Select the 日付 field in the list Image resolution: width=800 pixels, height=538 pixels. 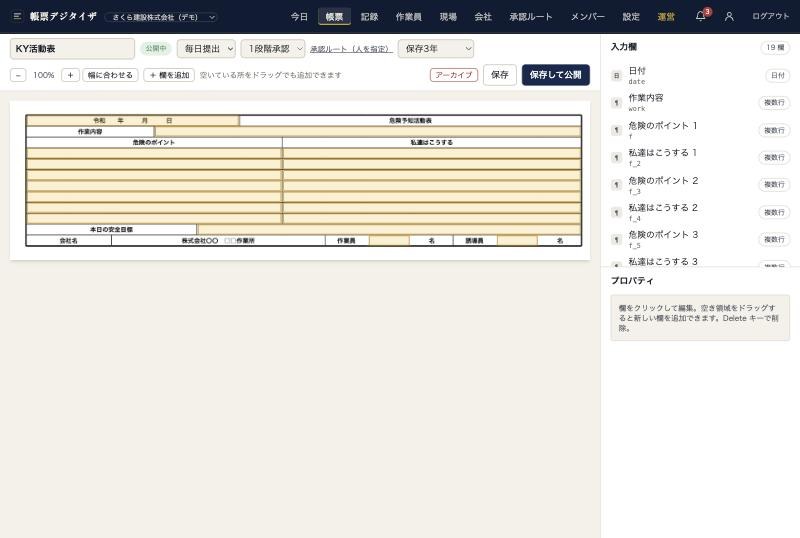[x=700, y=76]
